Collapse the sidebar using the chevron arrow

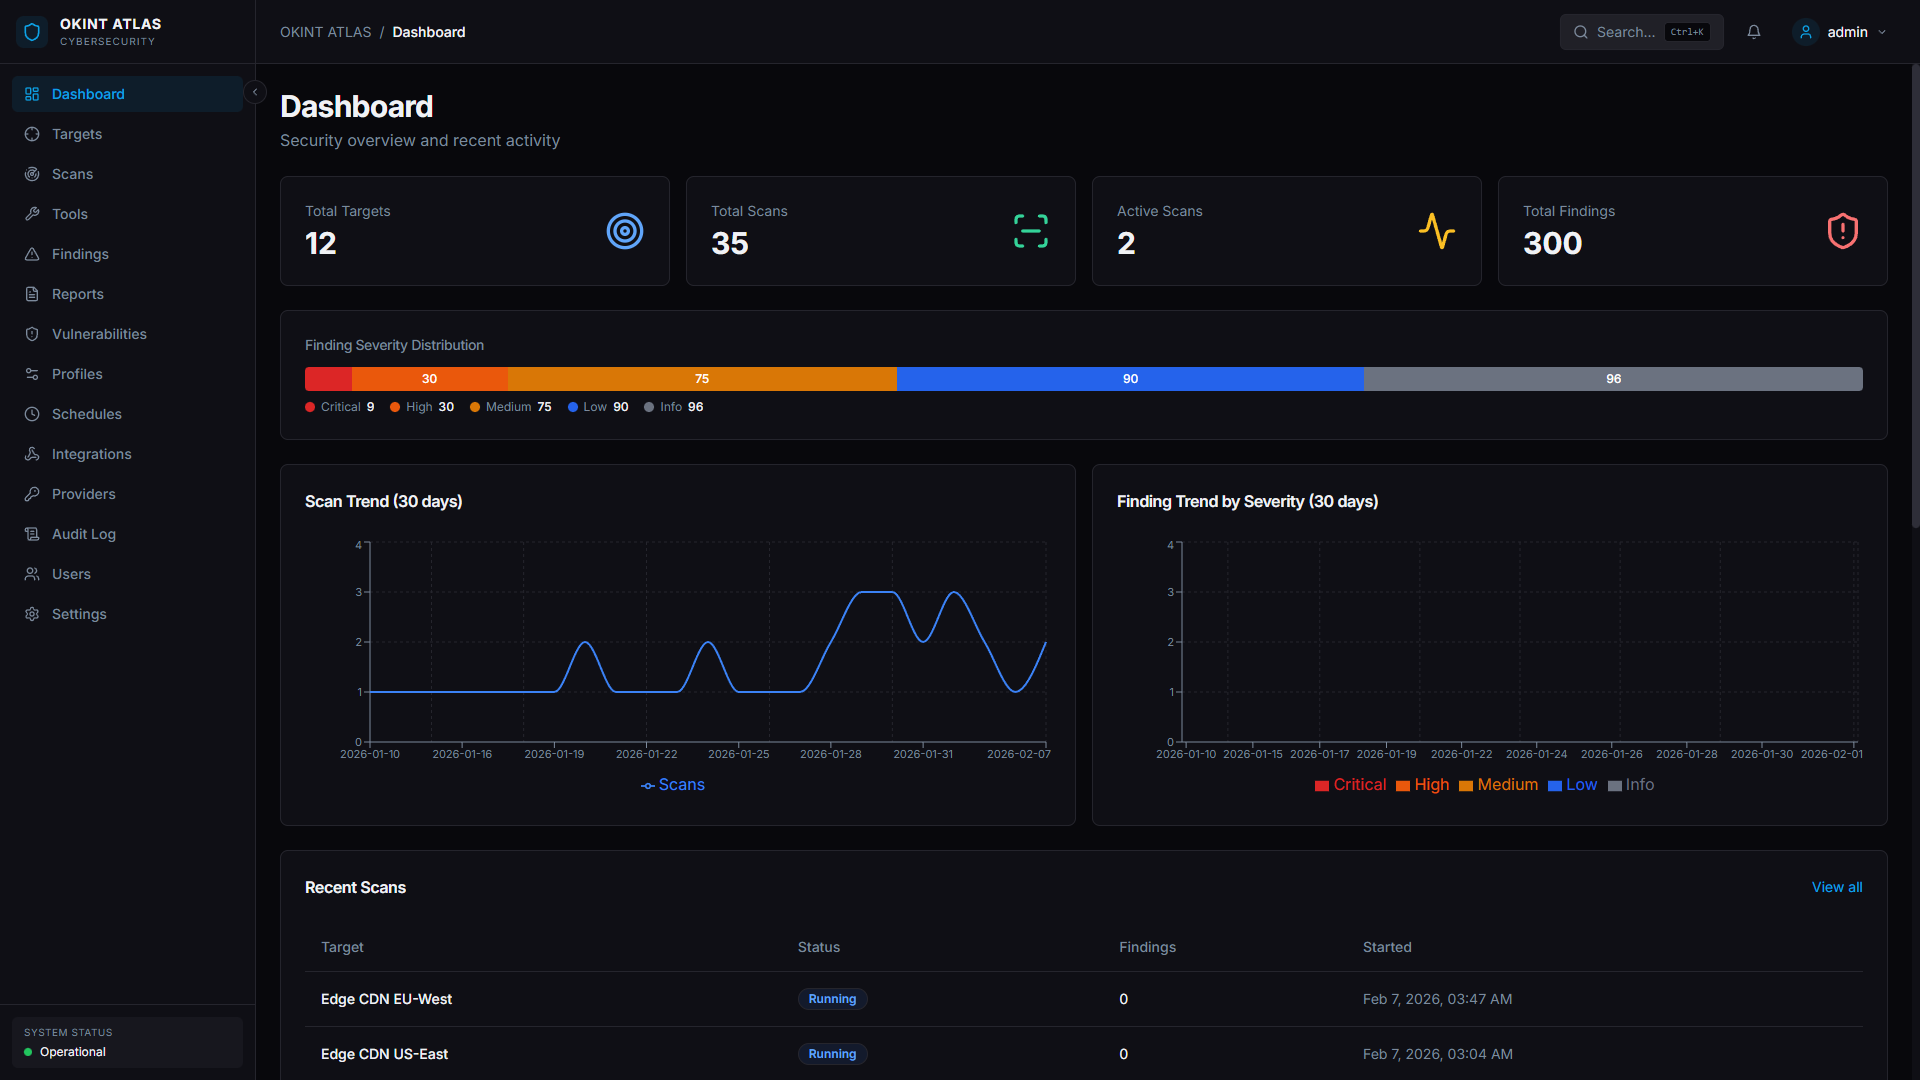coord(255,91)
